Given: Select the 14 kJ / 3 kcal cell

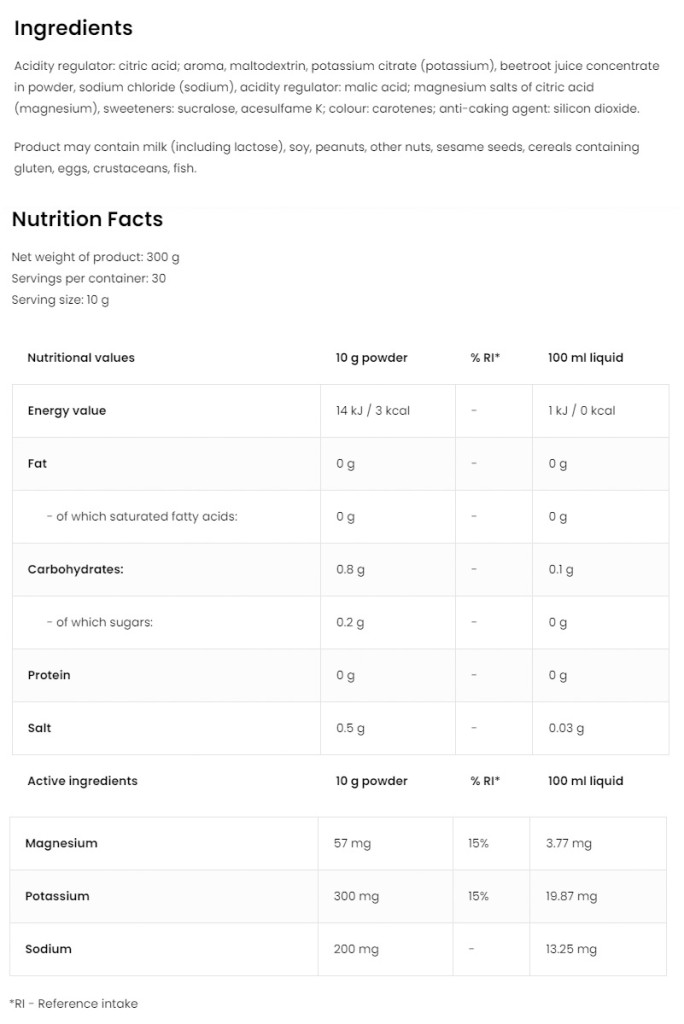Looking at the screenshot, I should (x=373, y=411).
